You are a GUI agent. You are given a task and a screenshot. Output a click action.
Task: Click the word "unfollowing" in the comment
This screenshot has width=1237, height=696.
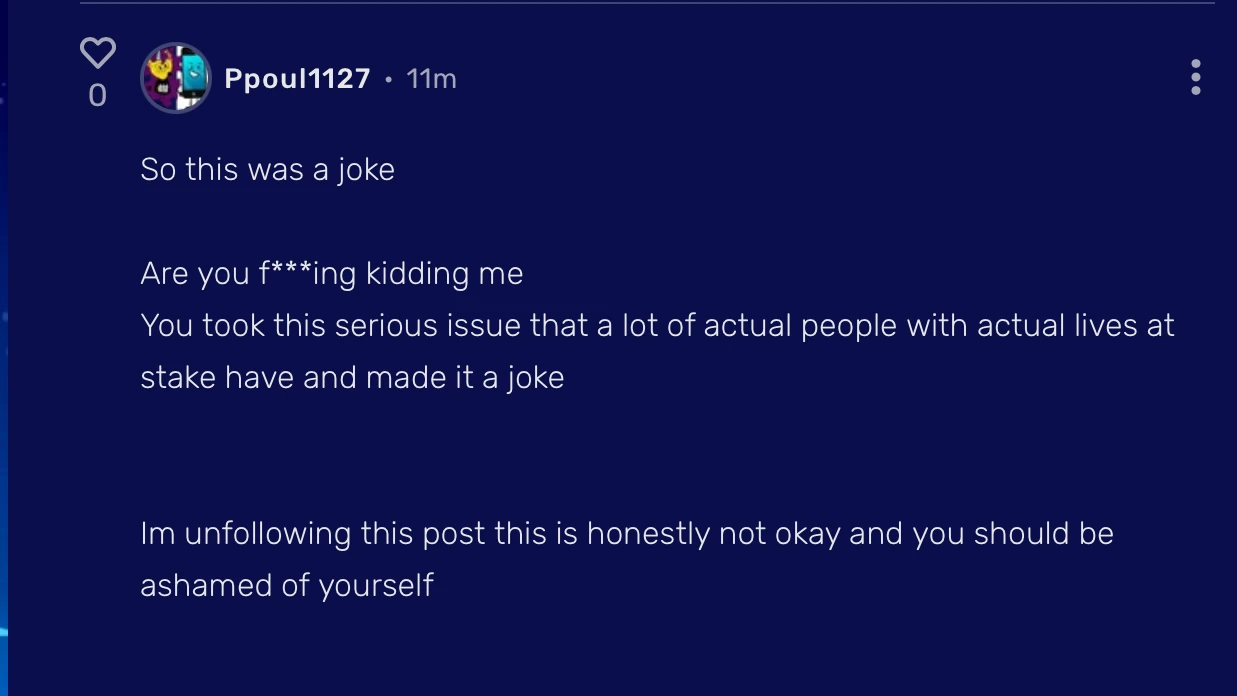pos(268,534)
